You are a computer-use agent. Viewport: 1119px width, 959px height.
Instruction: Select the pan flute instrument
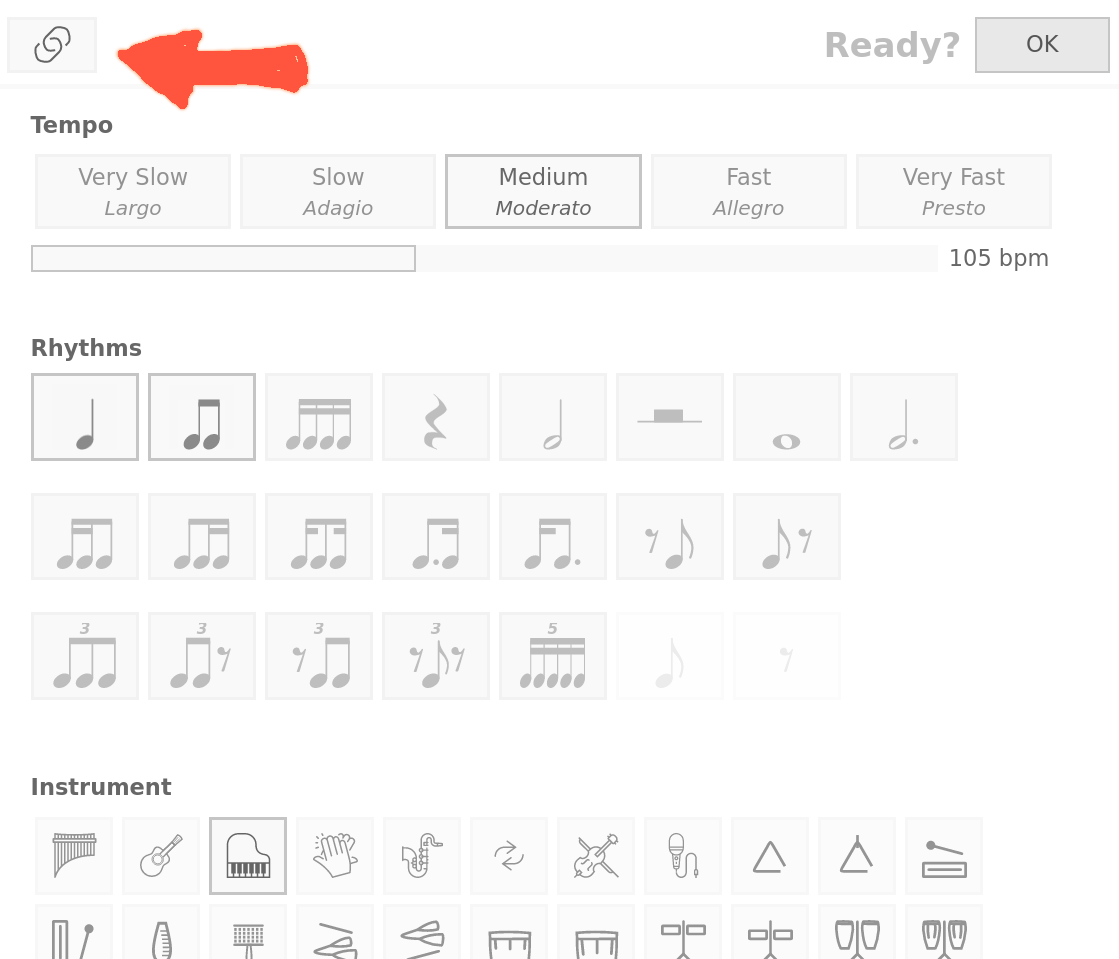[x=74, y=856]
